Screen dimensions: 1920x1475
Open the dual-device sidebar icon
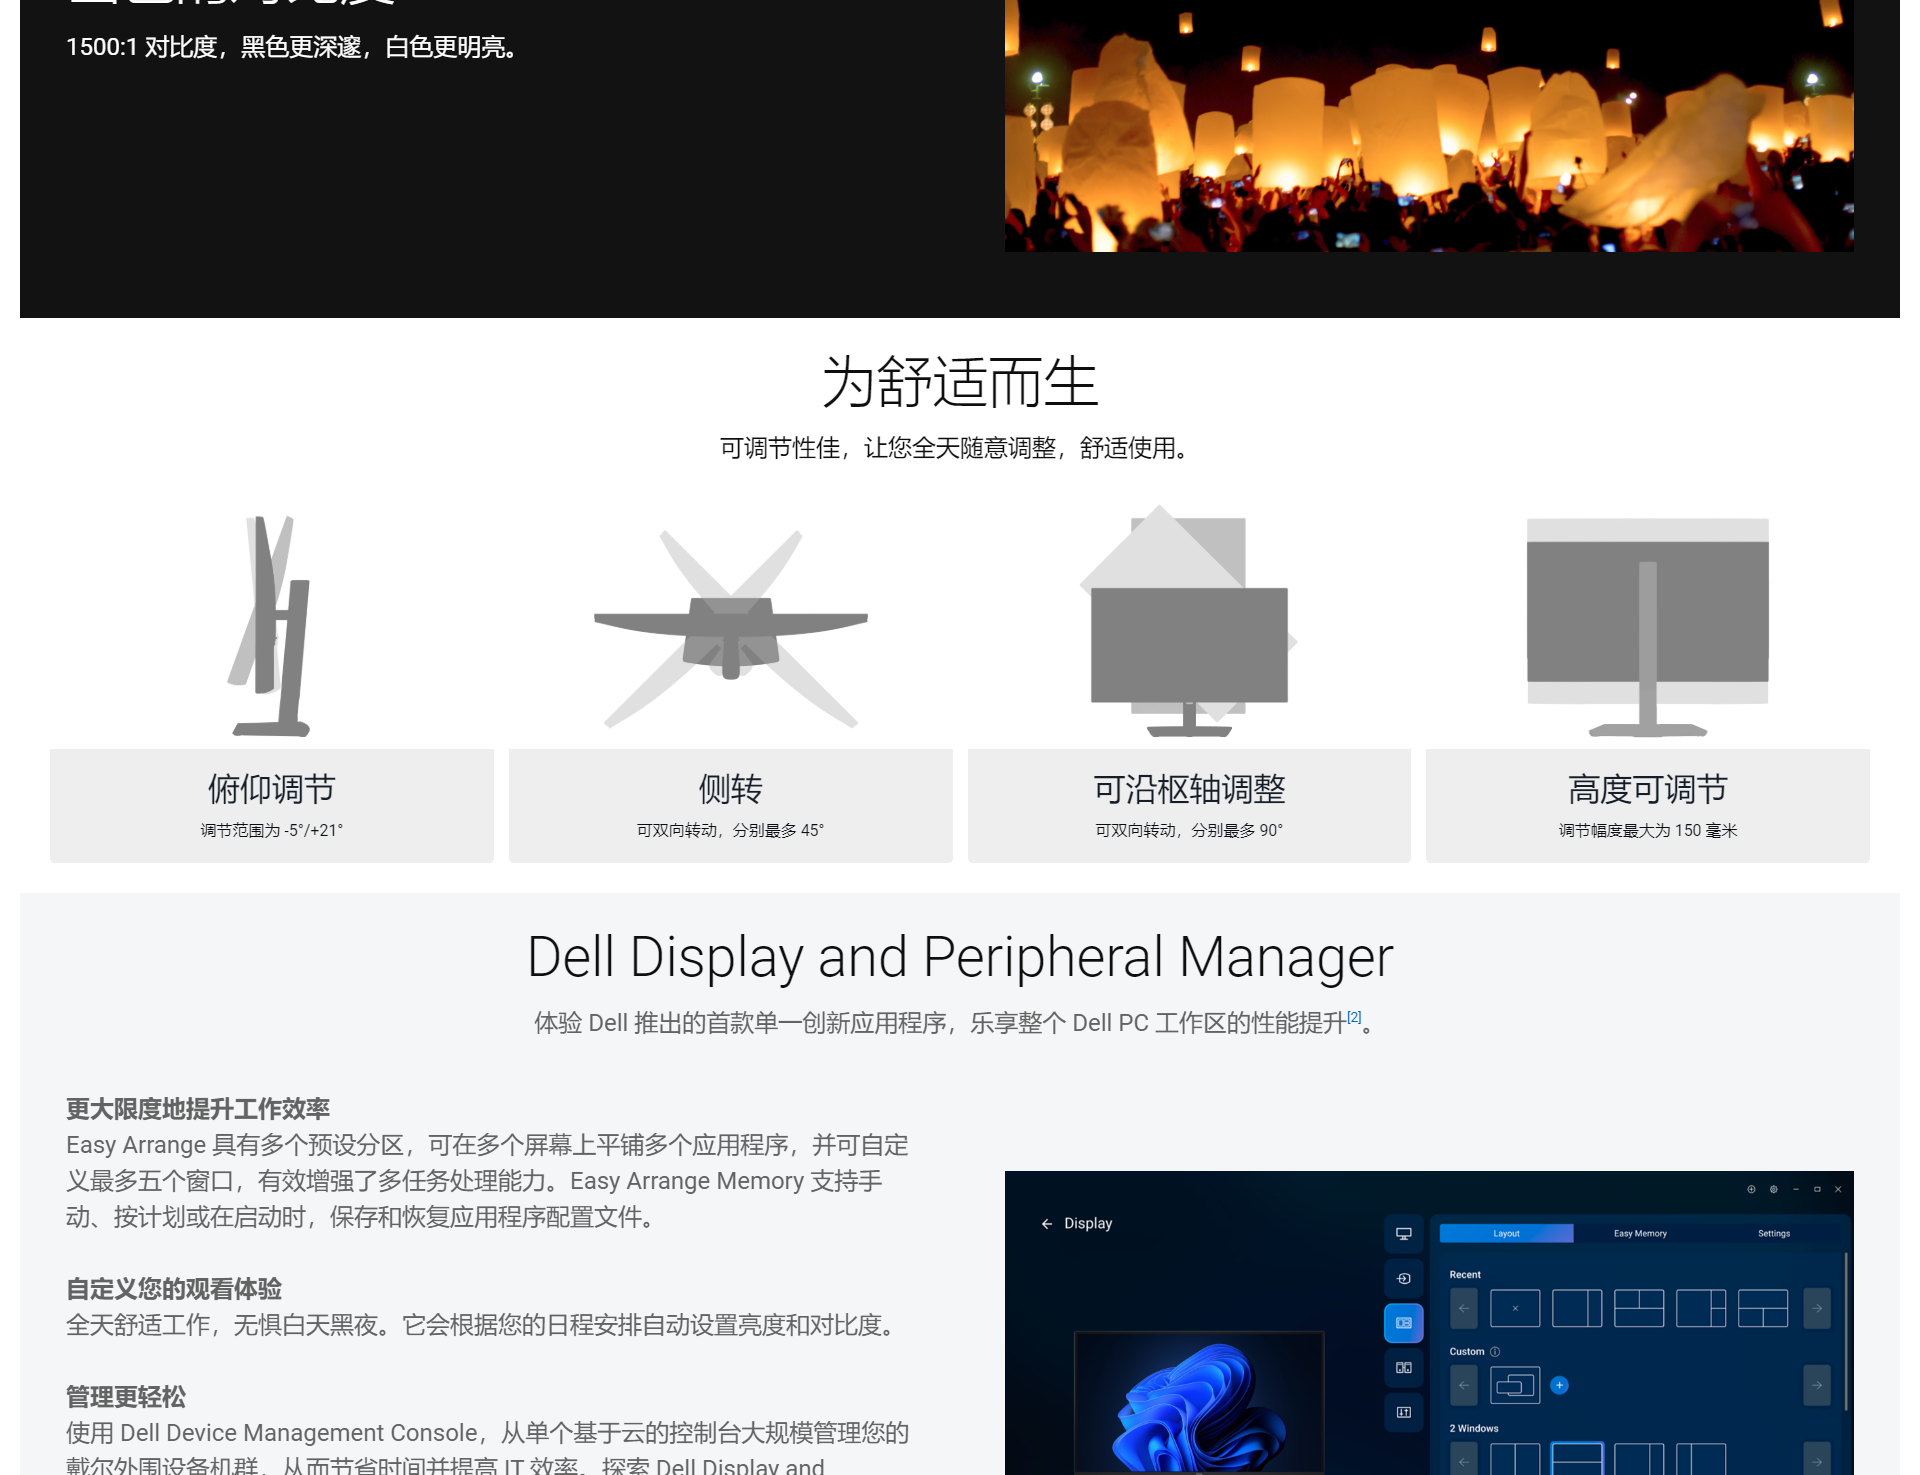(x=1403, y=1368)
